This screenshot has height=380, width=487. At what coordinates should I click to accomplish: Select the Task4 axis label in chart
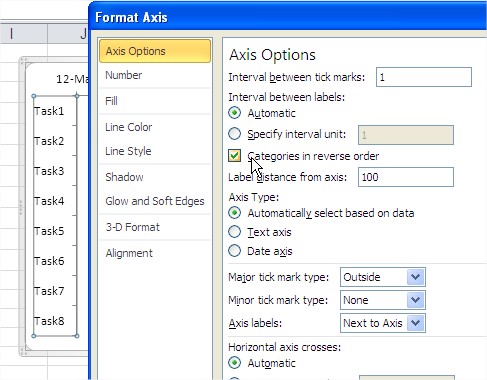tap(49, 201)
